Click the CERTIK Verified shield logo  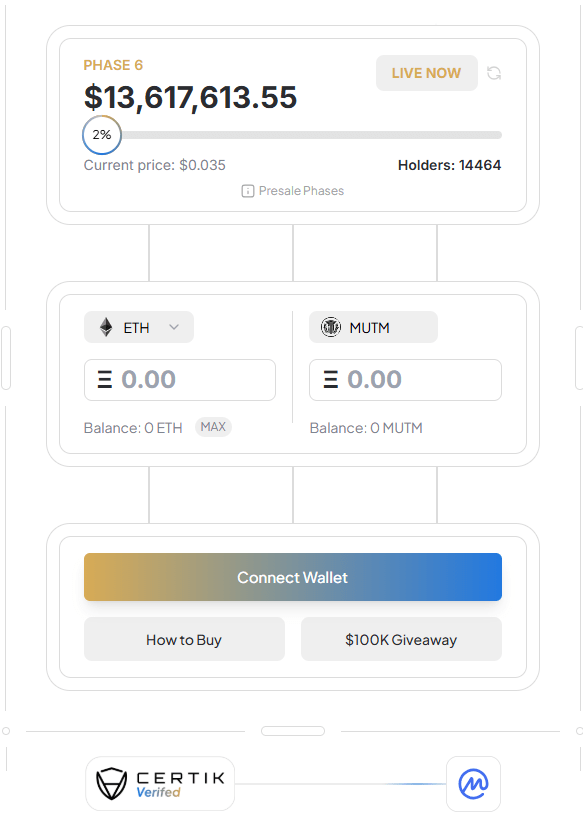click(108, 784)
